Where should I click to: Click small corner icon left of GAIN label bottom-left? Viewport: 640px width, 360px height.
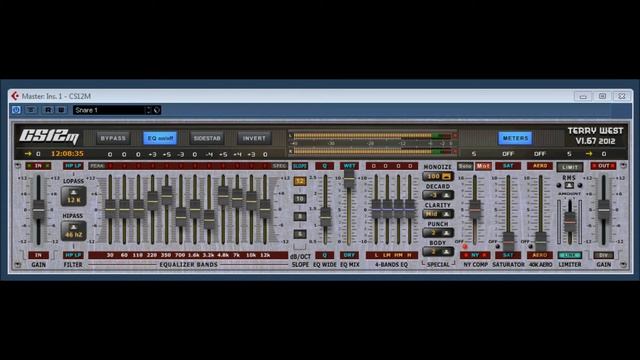tap(18, 264)
